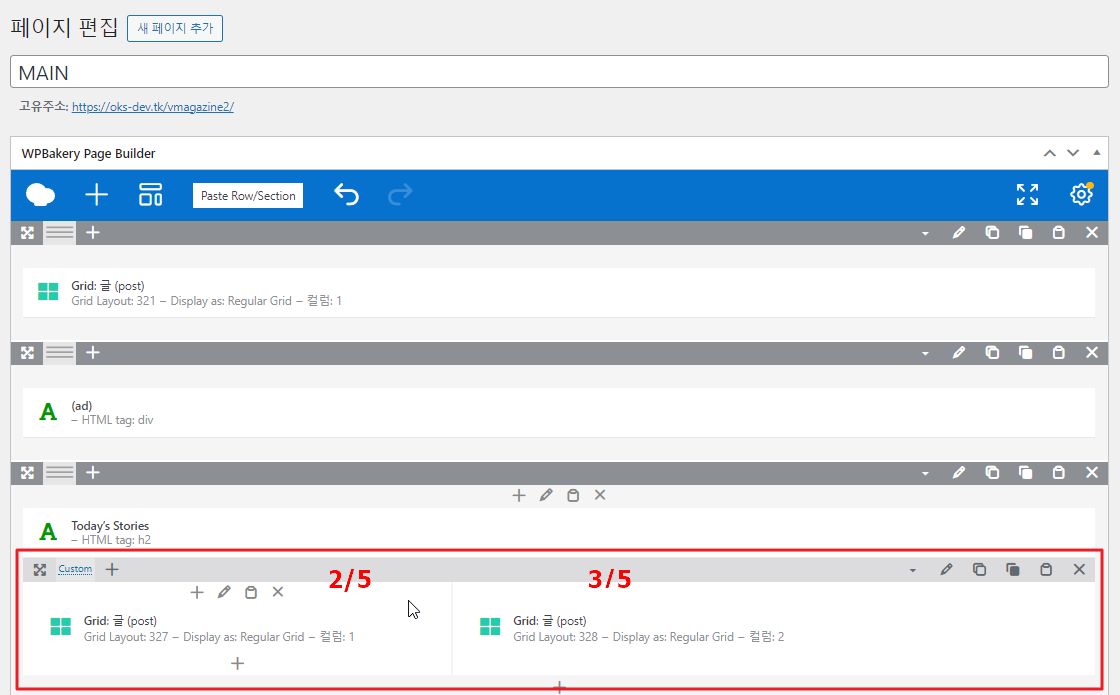Image resolution: width=1120 pixels, height=695 pixels.
Task: Move WPBakery panel up with chevron
Action: coord(1049,153)
